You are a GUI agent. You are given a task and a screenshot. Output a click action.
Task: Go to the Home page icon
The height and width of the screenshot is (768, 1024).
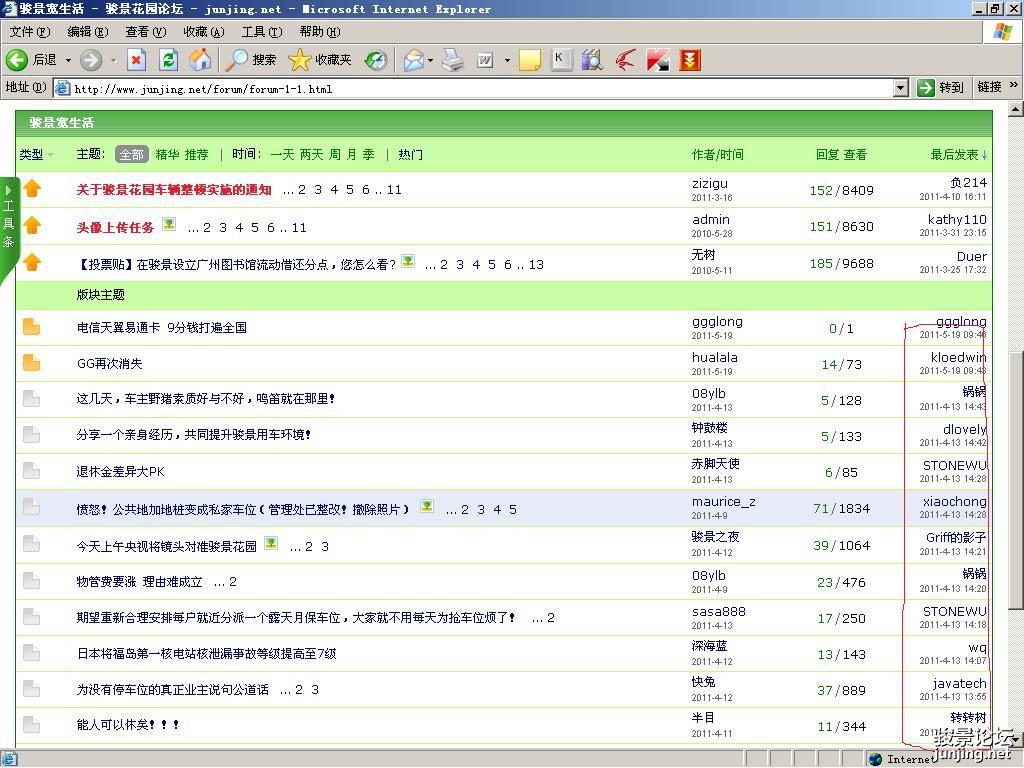click(x=200, y=60)
